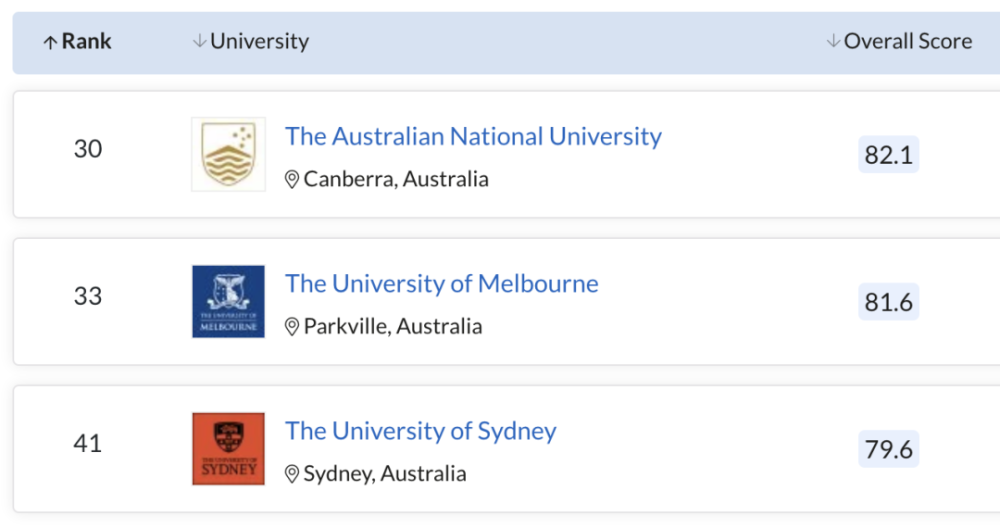Open The University of Sydney link

(x=420, y=431)
